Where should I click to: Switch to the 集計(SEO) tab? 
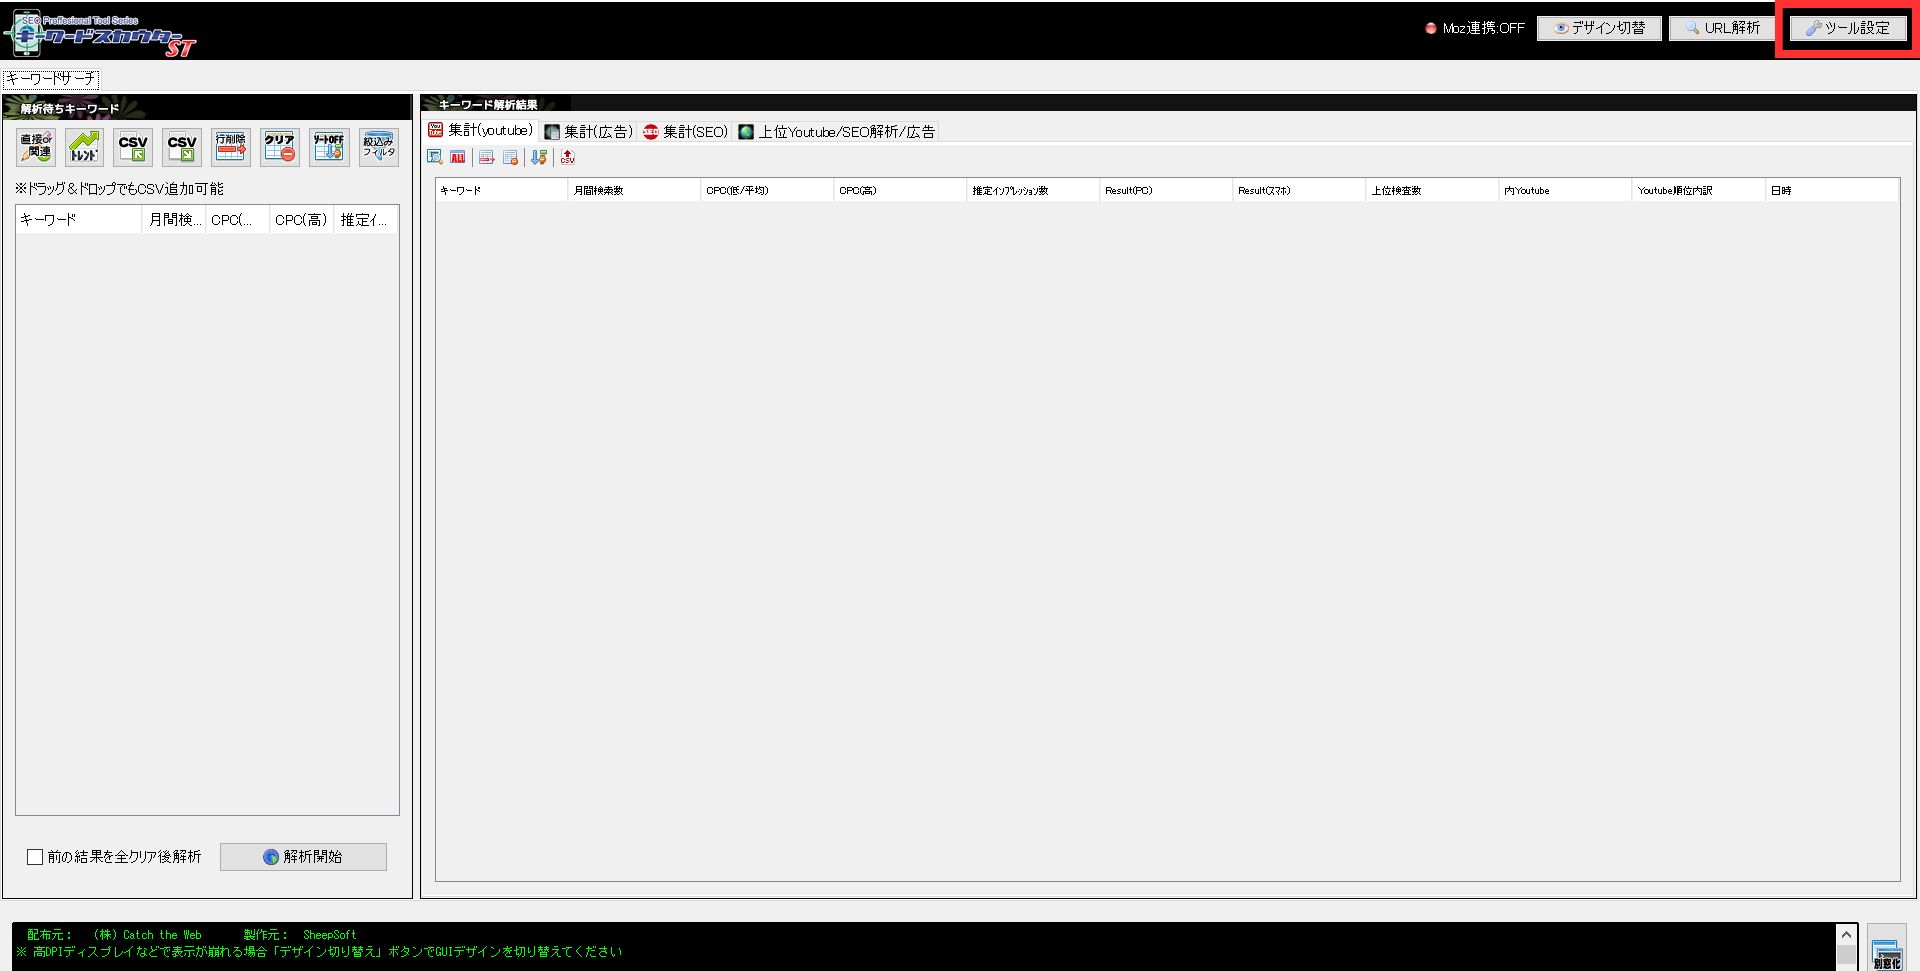pos(686,131)
